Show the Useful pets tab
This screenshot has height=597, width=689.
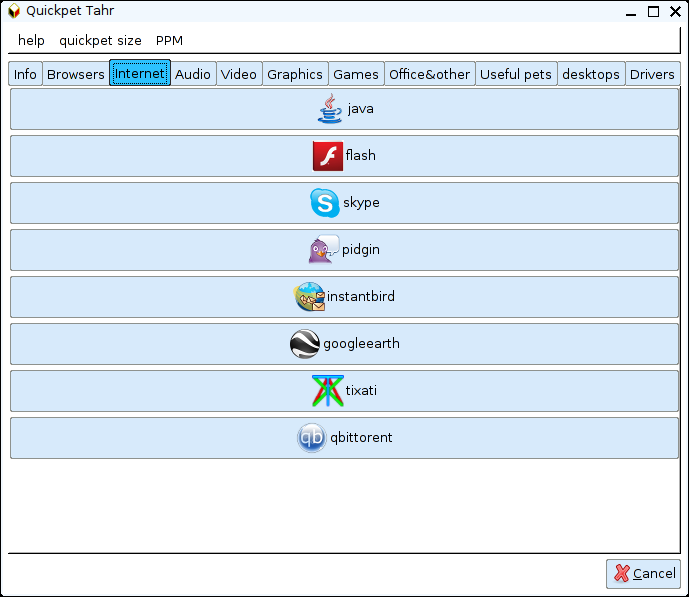coord(516,74)
